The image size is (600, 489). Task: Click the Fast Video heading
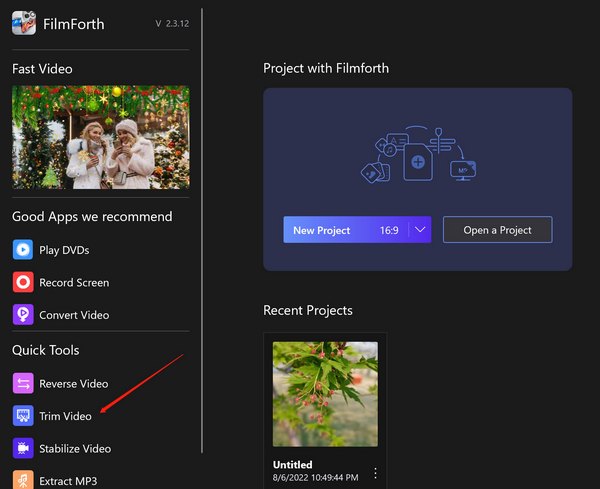42,69
